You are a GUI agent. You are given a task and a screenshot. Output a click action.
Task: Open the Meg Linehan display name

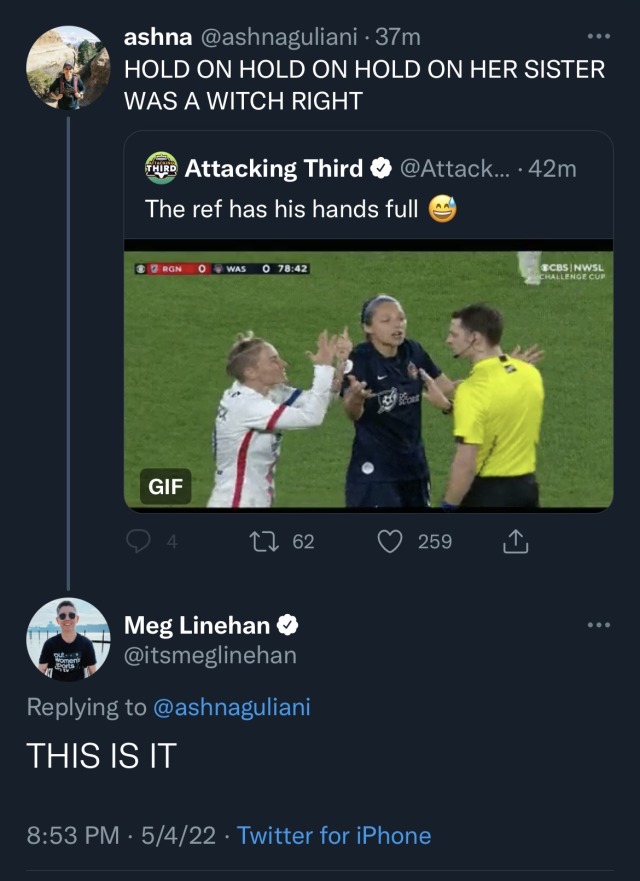pyautogui.click(x=197, y=626)
